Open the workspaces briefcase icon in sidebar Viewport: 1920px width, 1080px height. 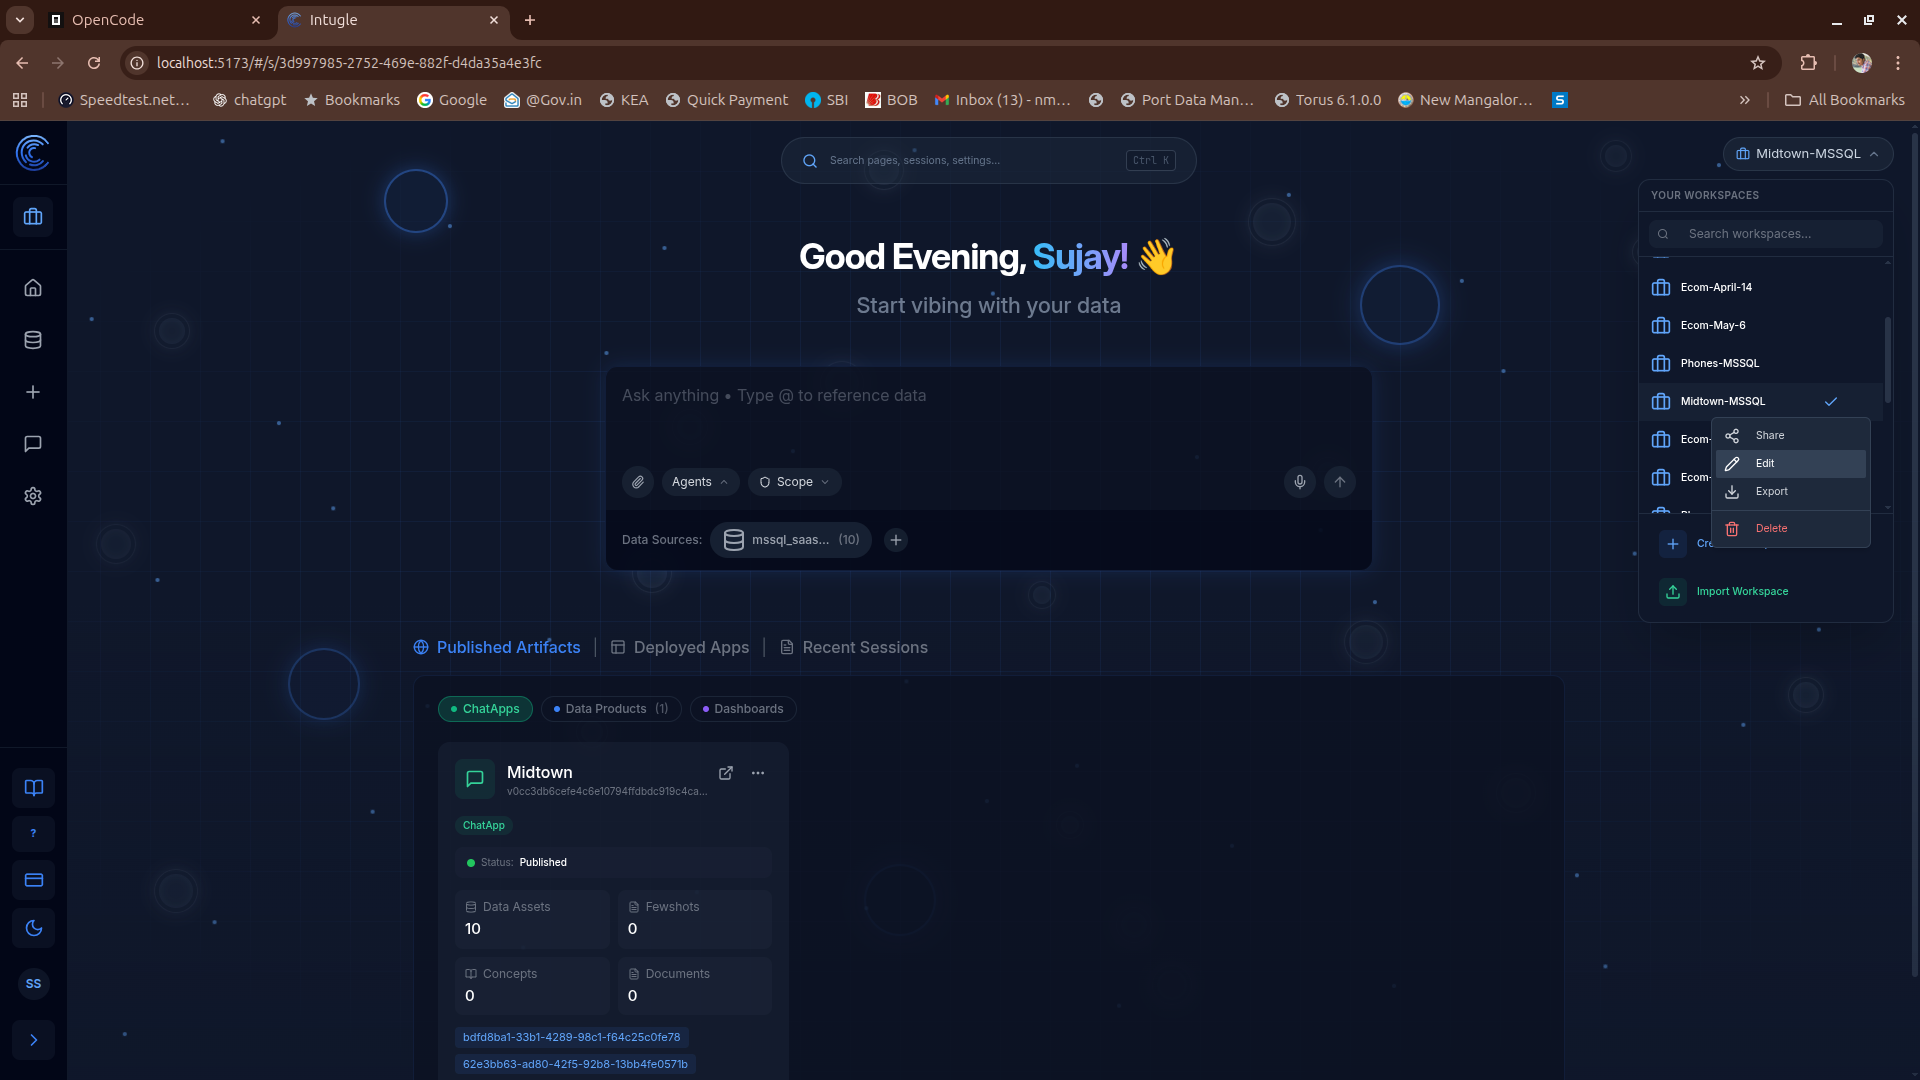[x=33, y=217]
